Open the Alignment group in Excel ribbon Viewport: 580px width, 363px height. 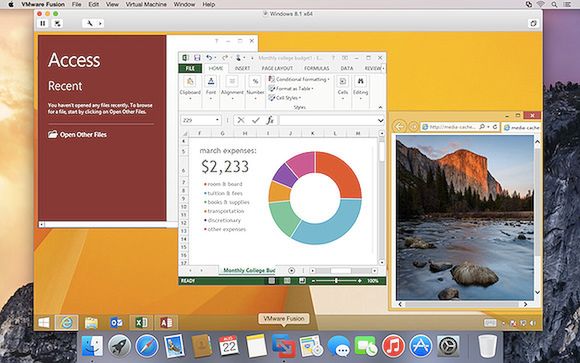pos(232,88)
